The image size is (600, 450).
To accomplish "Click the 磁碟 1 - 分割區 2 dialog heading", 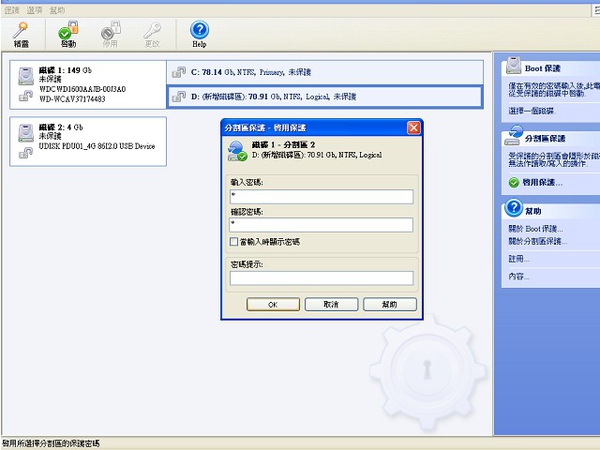I will pyautogui.click(x=284, y=145).
